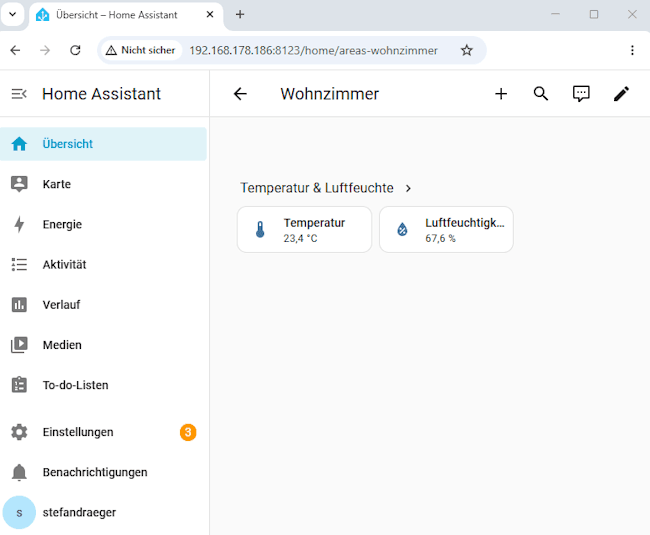
Task: Click the plus icon in Wohnzimmer header
Action: point(501,94)
